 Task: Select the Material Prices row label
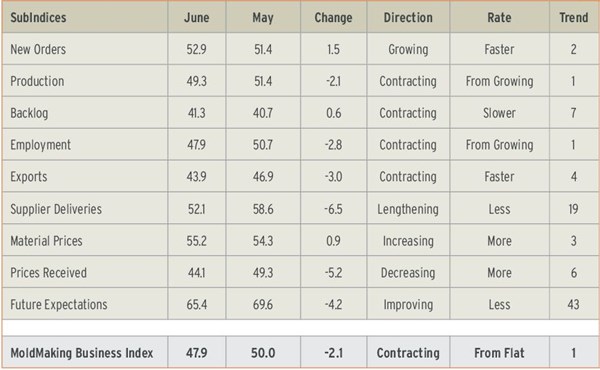click(x=46, y=241)
